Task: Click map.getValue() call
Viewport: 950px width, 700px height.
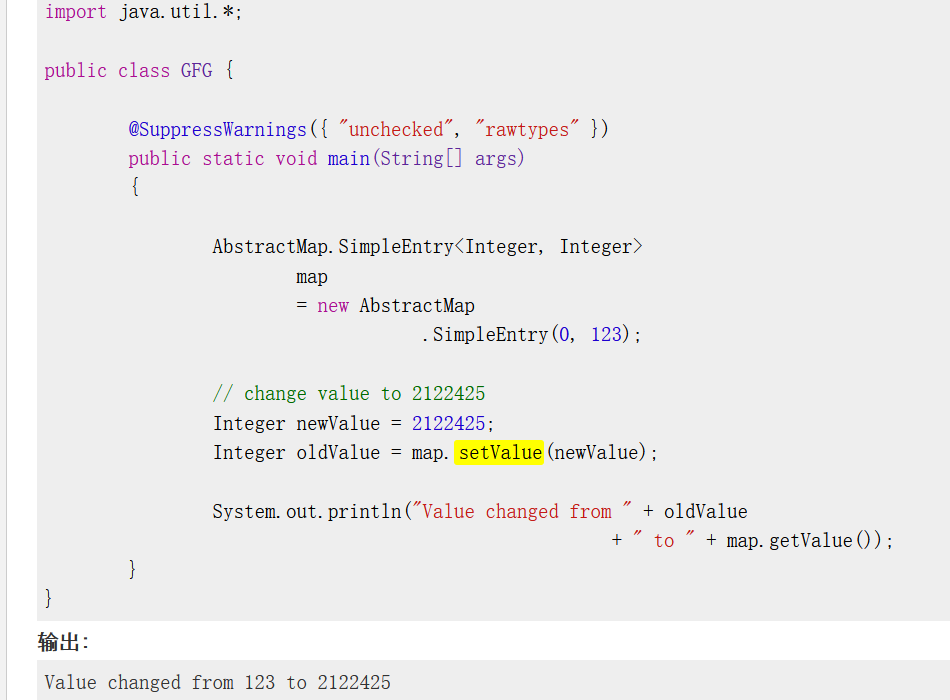Action: (x=798, y=541)
